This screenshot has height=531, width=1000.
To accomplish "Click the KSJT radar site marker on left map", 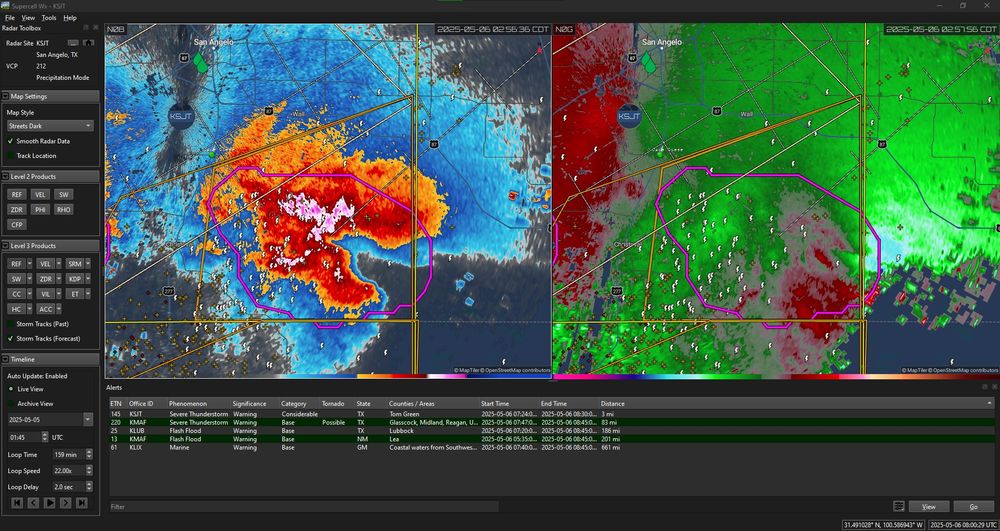I will point(180,117).
